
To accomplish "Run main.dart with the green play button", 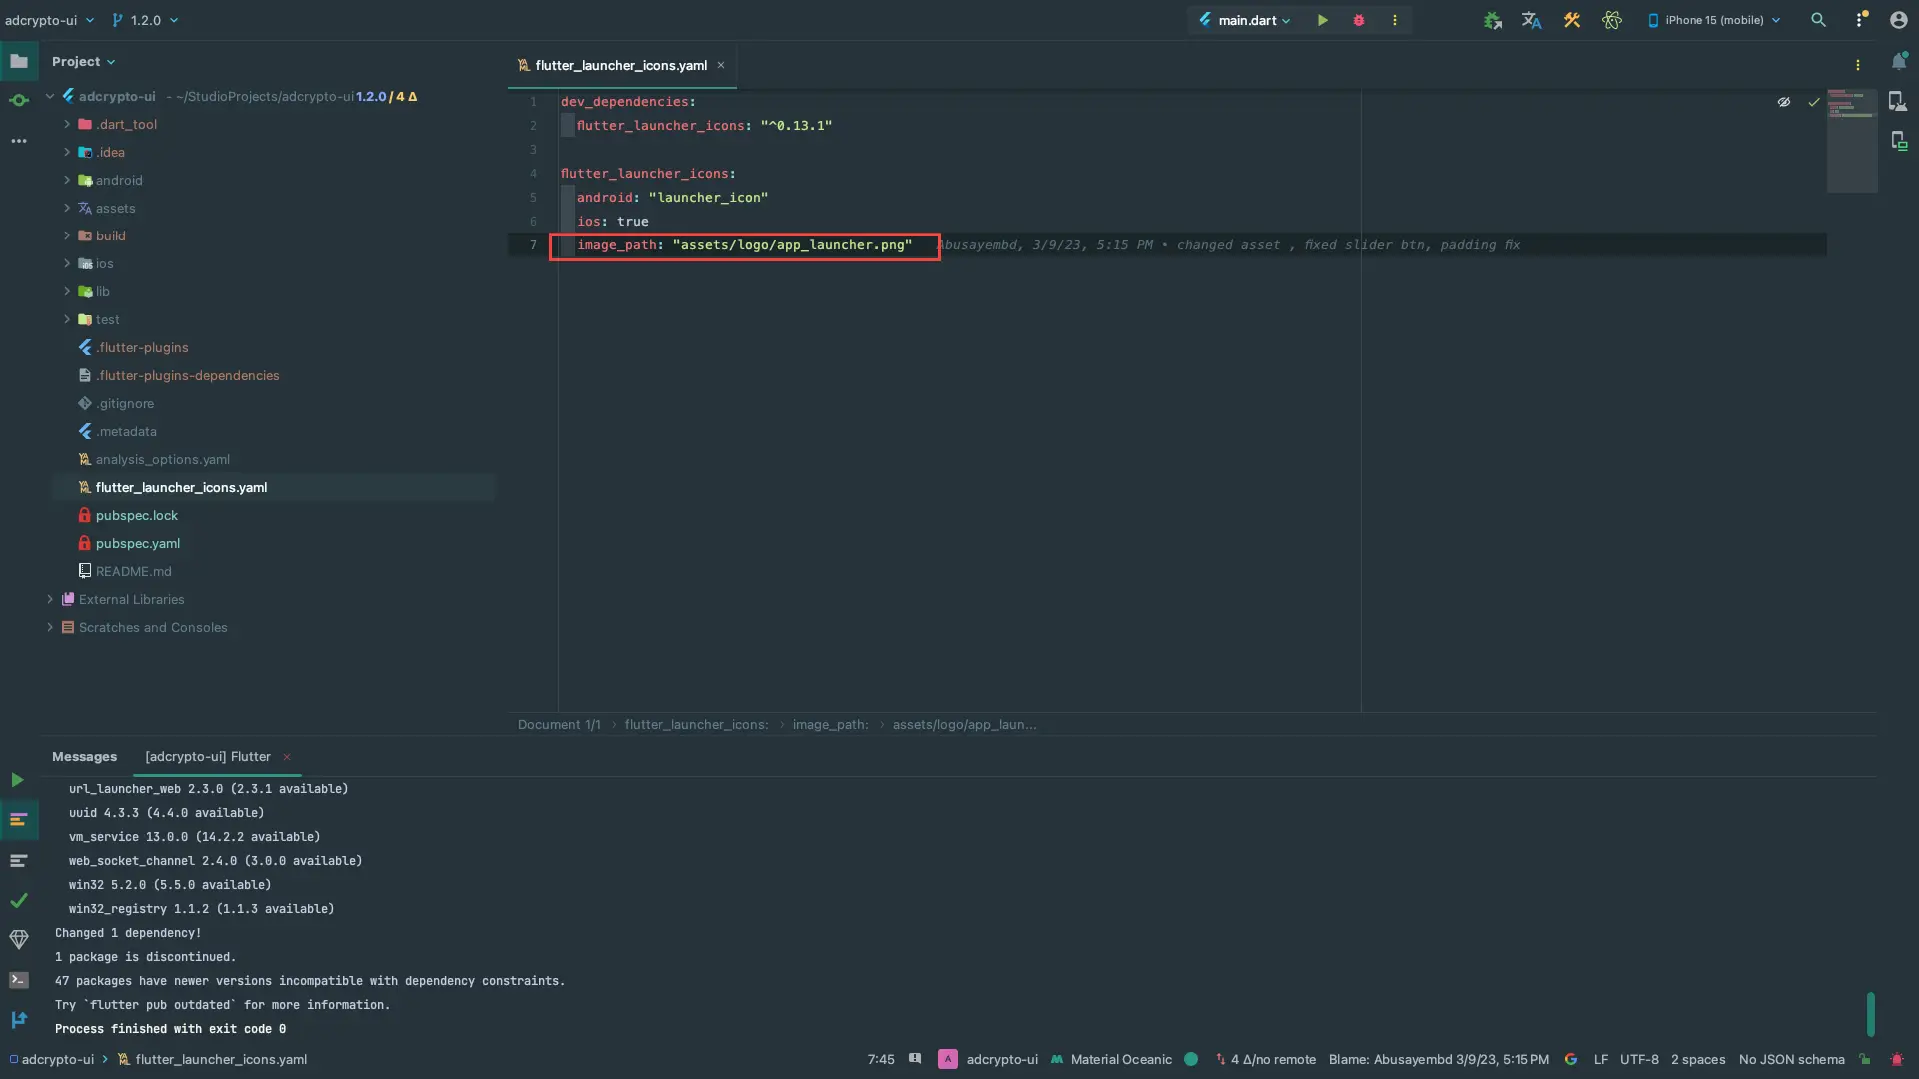I will coord(1322,20).
